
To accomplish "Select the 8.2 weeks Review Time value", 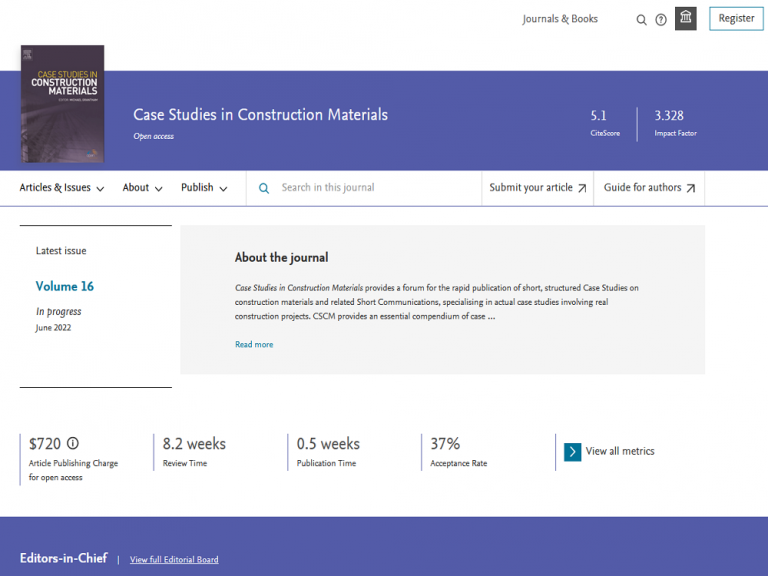I will 194,444.
